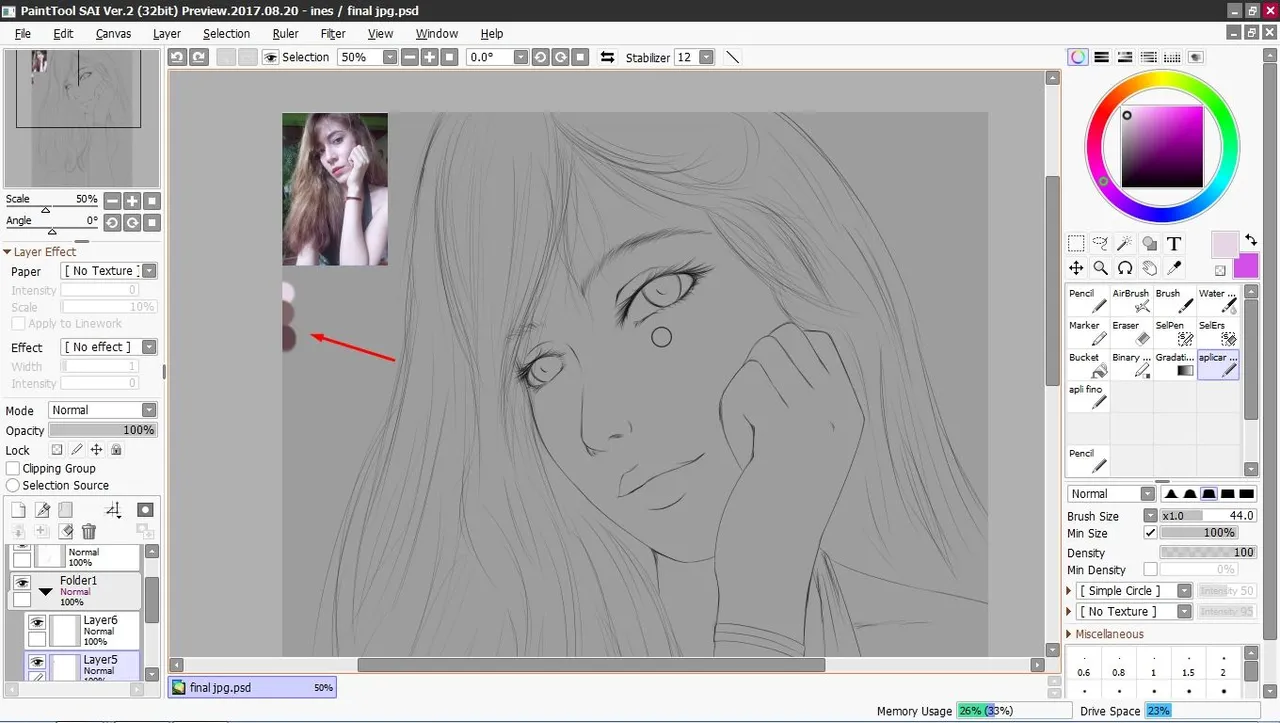This screenshot has width=1280, height=723.
Task: Open the Stabilizer value dropdown
Action: coord(707,58)
